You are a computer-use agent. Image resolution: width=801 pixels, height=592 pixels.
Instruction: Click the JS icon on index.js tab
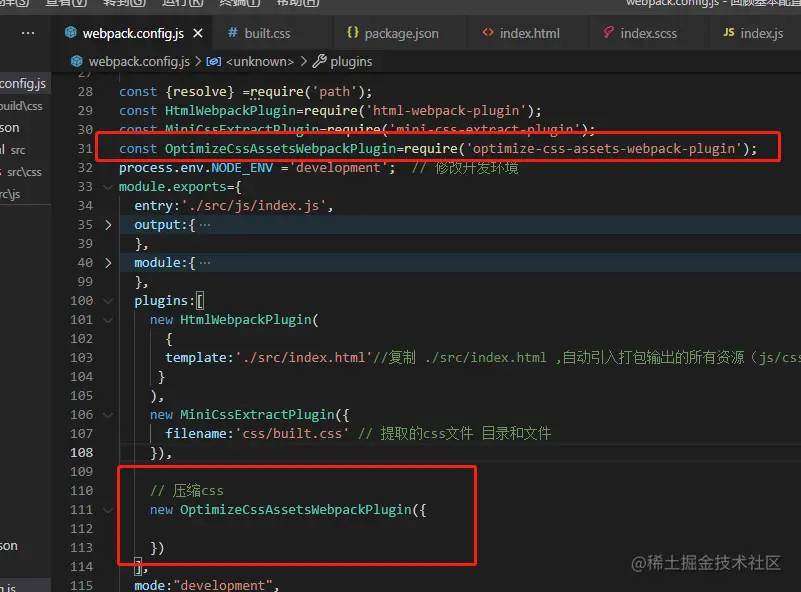pyautogui.click(x=729, y=33)
